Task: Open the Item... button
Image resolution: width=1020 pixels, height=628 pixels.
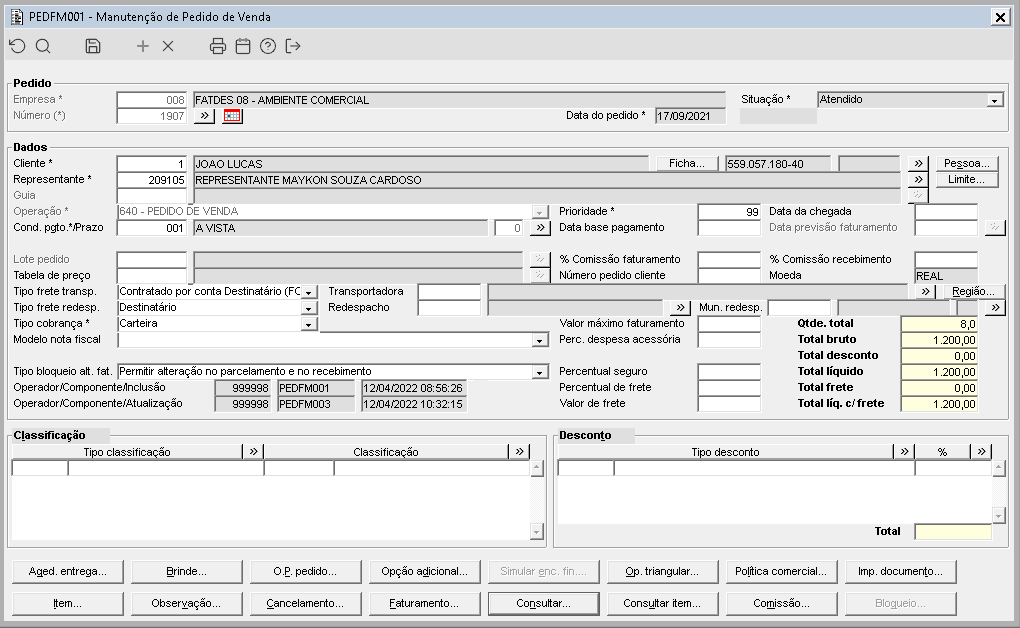Action: tap(67, 604)
